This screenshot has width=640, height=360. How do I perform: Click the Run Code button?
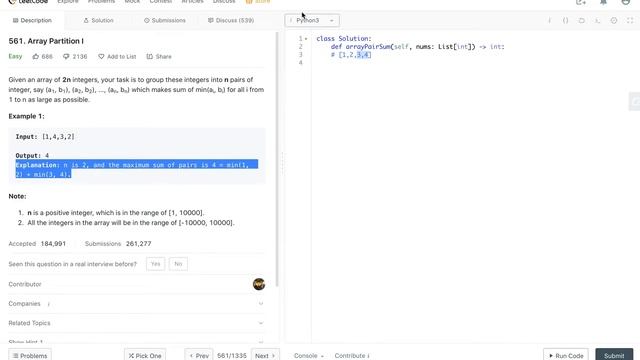(x=566, y=355)
